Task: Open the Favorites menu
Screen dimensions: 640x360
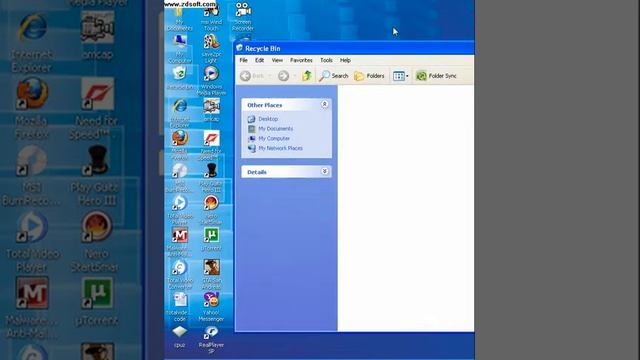Action: [301, 60]
